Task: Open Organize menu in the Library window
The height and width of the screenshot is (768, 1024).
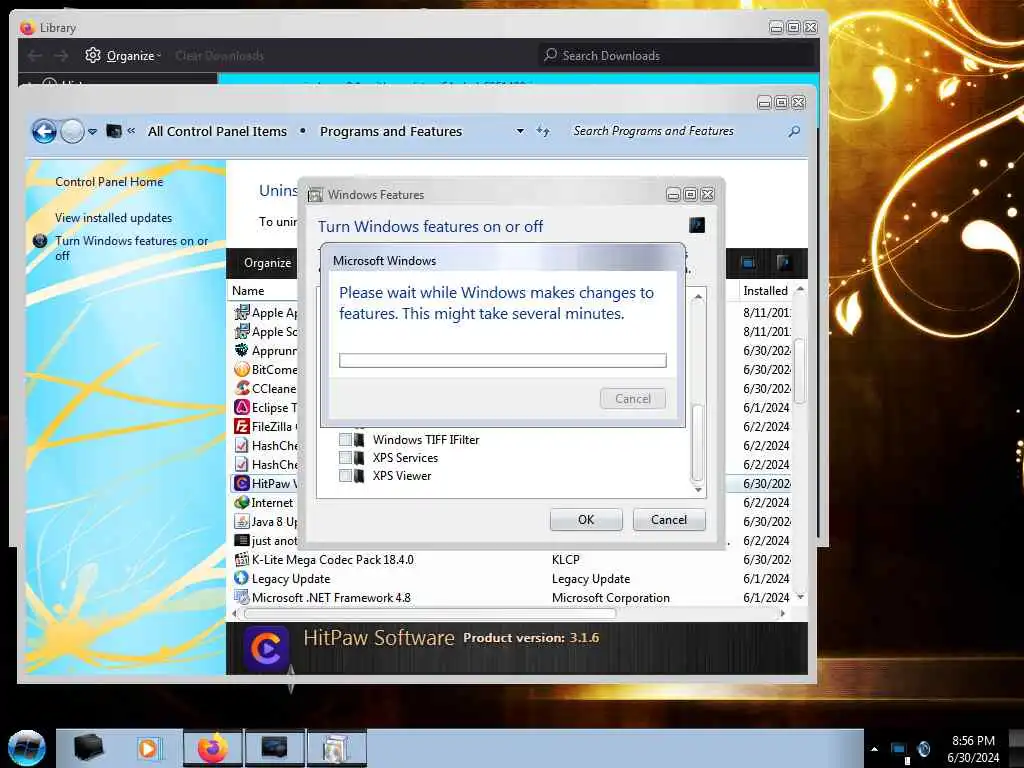Action: 123,56
